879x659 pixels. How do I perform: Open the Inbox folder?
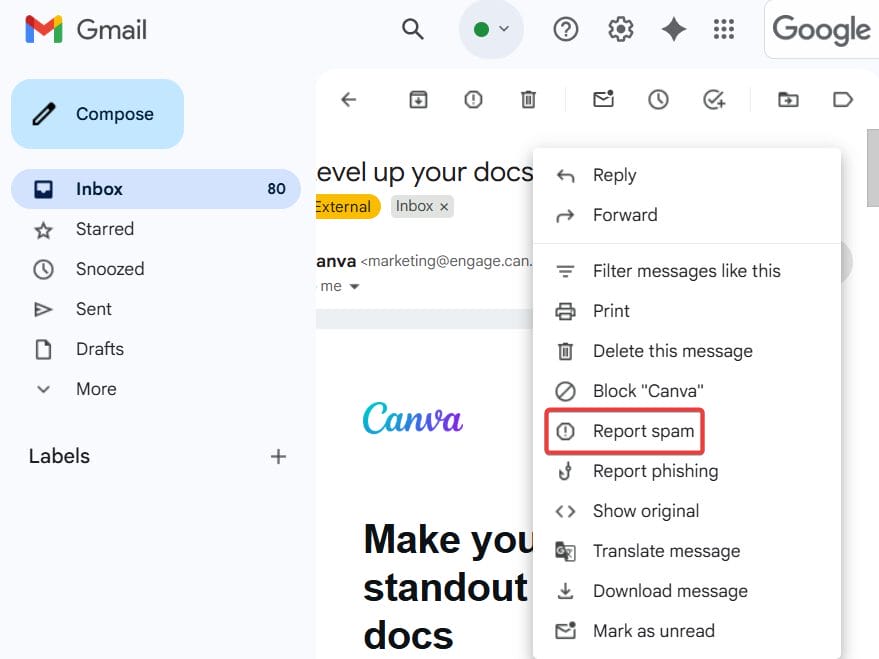pos(156,189)
